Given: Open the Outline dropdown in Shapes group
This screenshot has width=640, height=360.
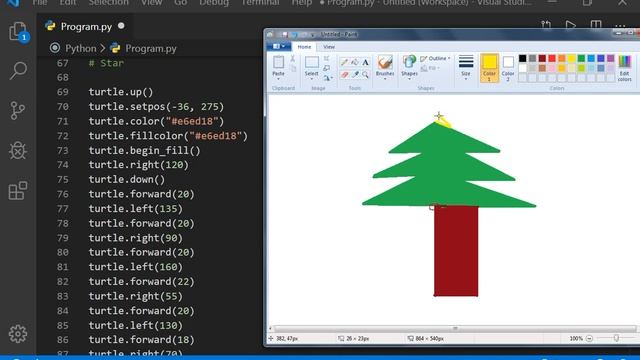Looking at the screenshot, I should pyautogui.click(x=436, y=59).
